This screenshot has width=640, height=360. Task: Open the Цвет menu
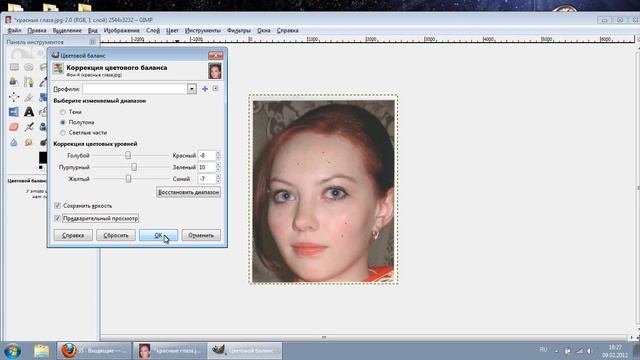tap(172, 31)
